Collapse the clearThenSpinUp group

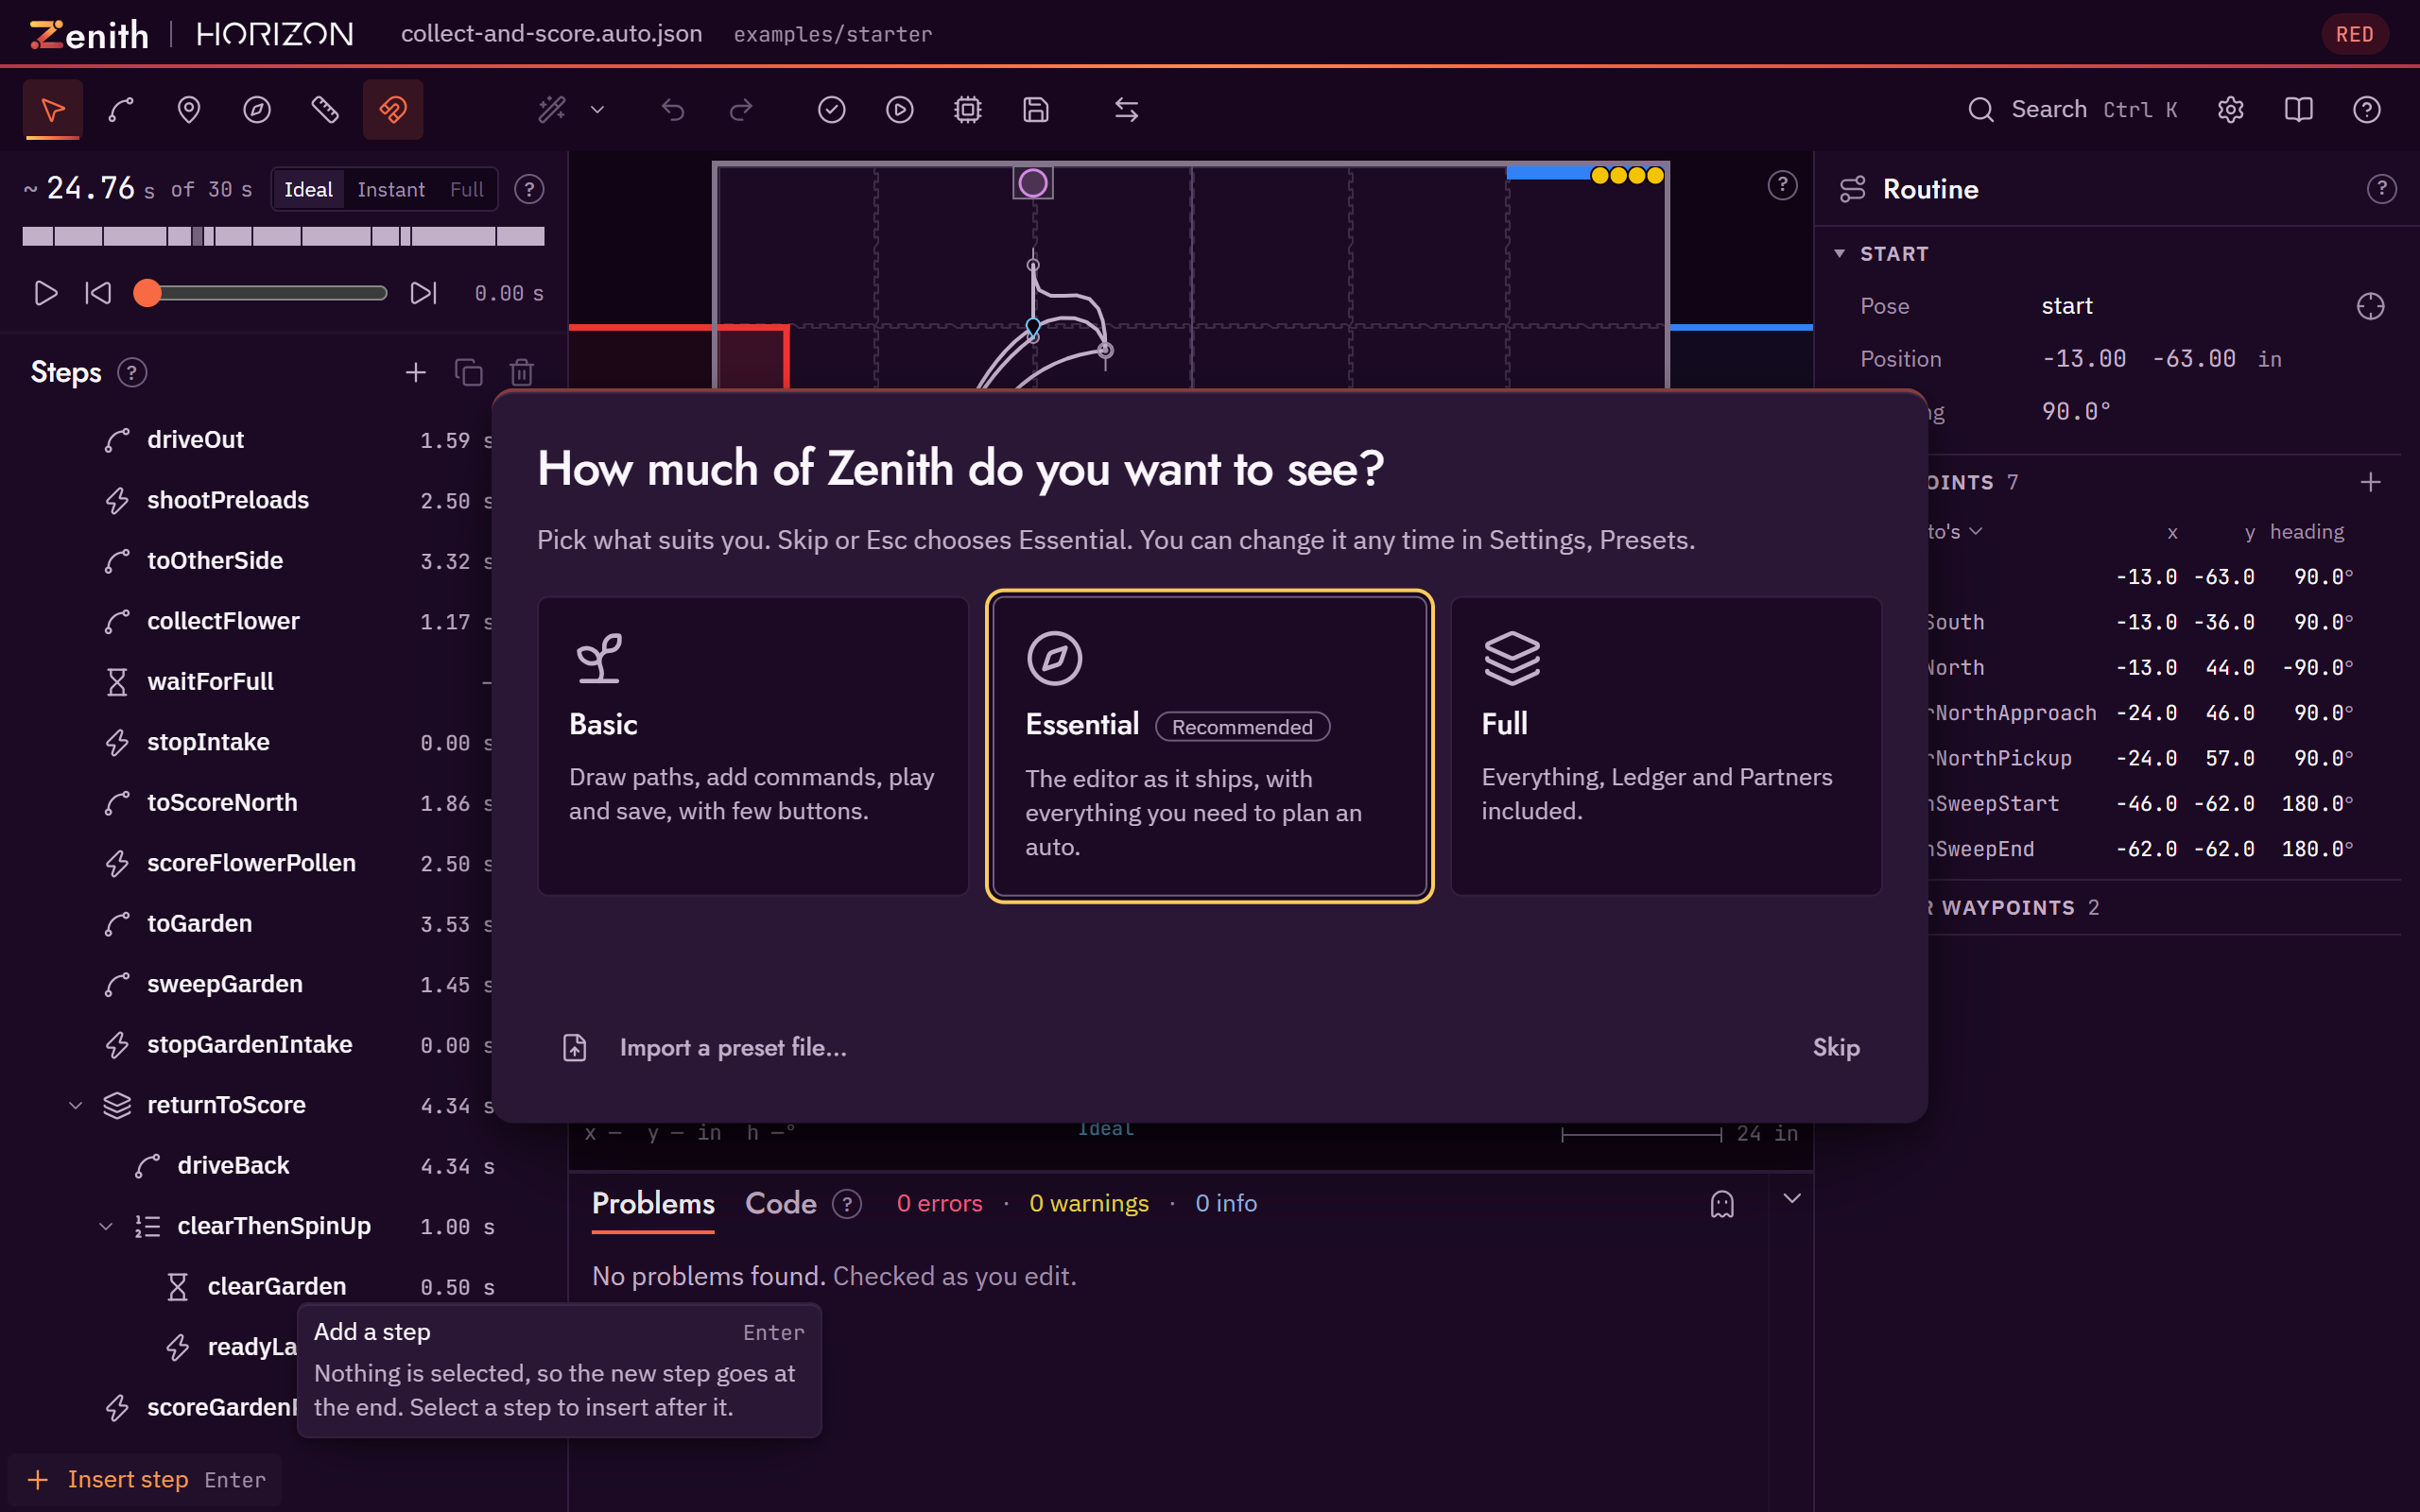point(106,1226)
